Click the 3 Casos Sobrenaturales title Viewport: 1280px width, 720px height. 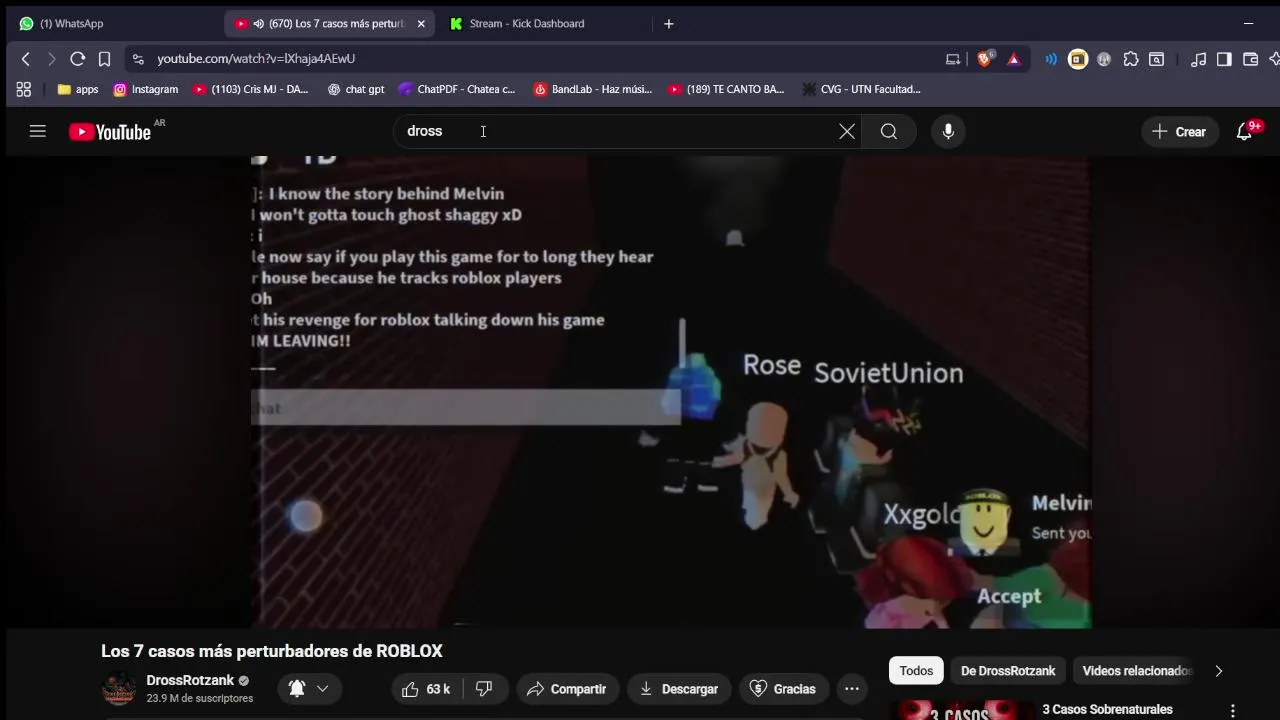1107,709
